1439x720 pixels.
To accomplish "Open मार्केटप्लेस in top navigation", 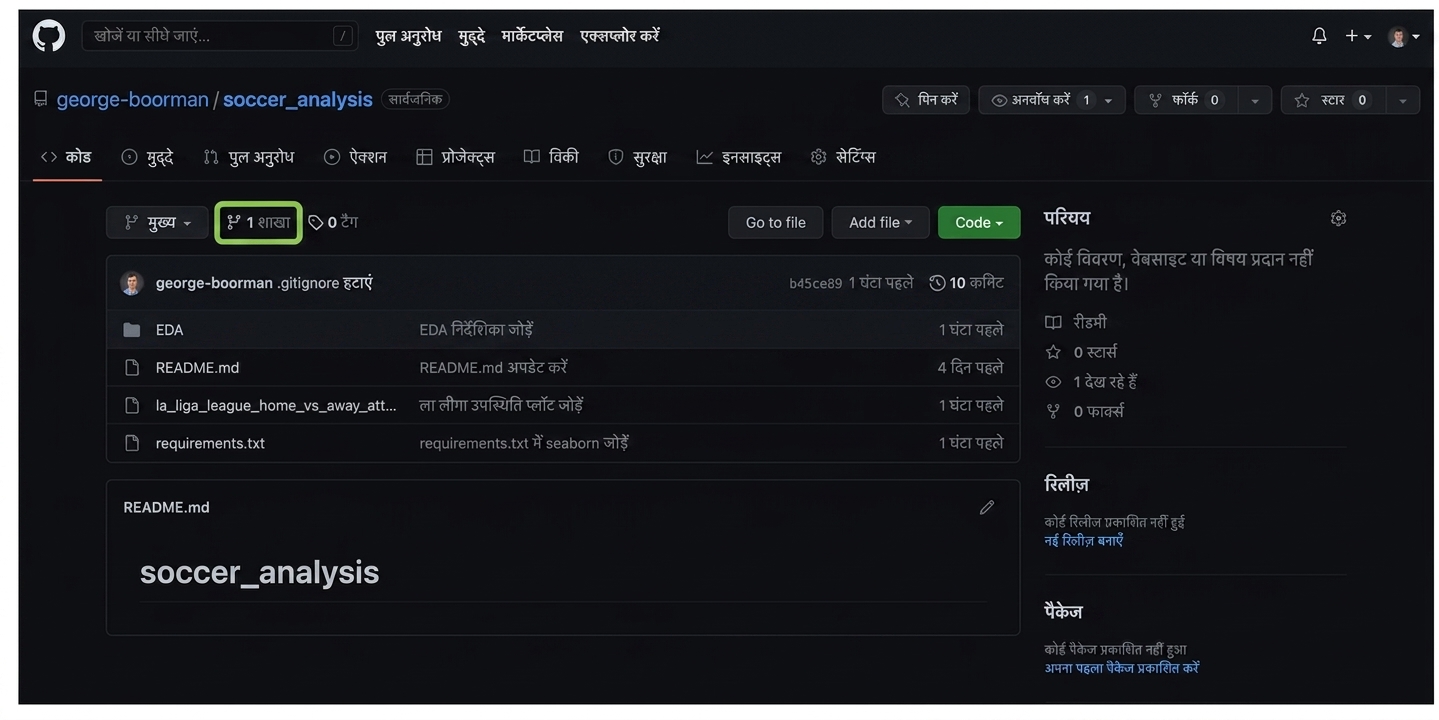I will tap(532, 36).
